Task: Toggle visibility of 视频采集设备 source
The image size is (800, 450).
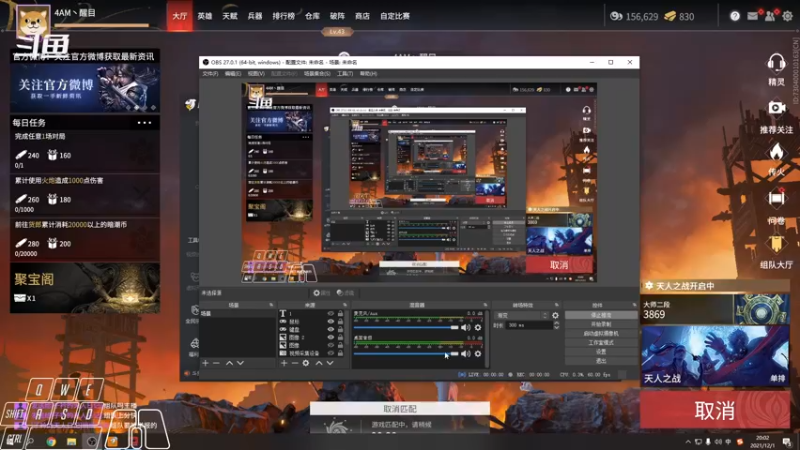Action: pos(331,353)
